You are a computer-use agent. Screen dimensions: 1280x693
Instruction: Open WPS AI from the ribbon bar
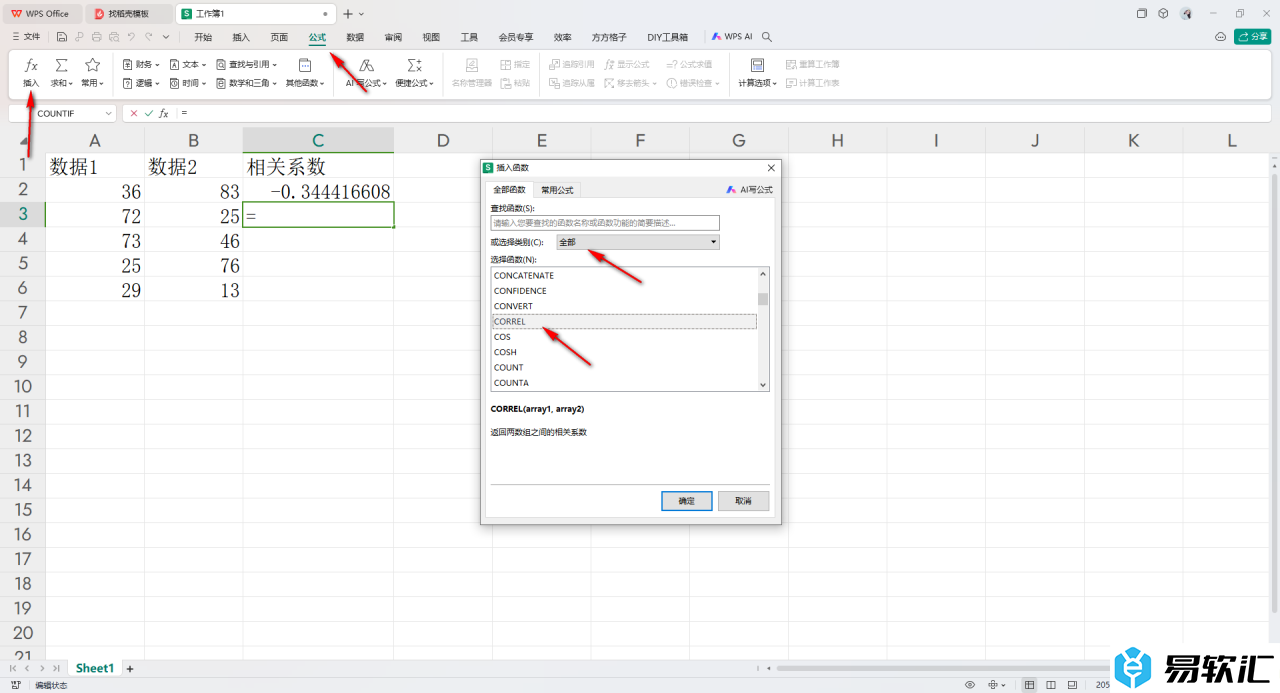(x=732, y=37)
